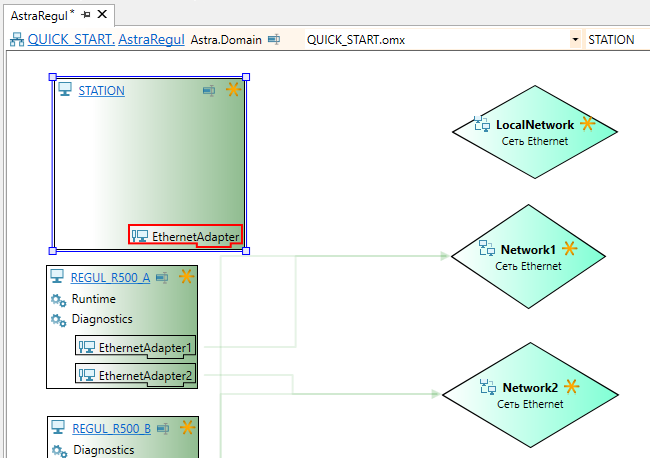Click the Network2 network icon
This screenshot has height=458, width=650.
coord(488,387)
